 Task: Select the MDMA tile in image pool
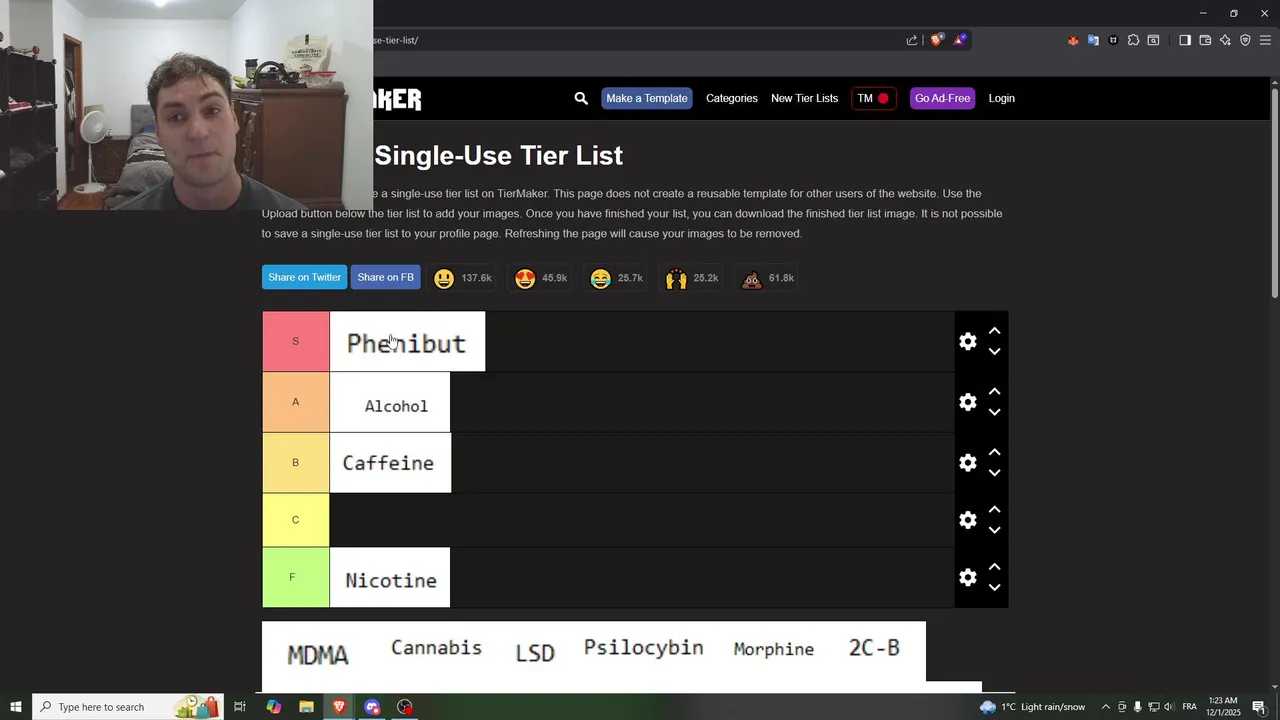pos(318,654)
